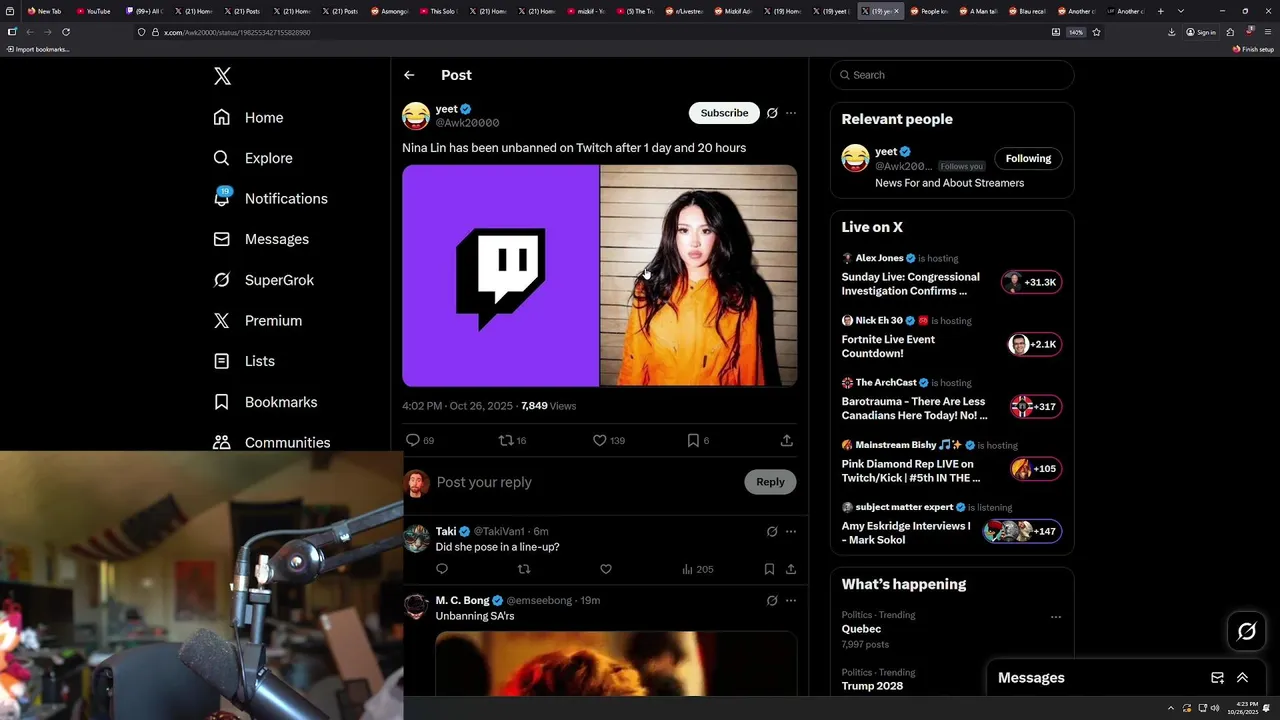Click the Grok icon on Taki's reply
This screenshot has width=1280, height=720.
(772, 532)
